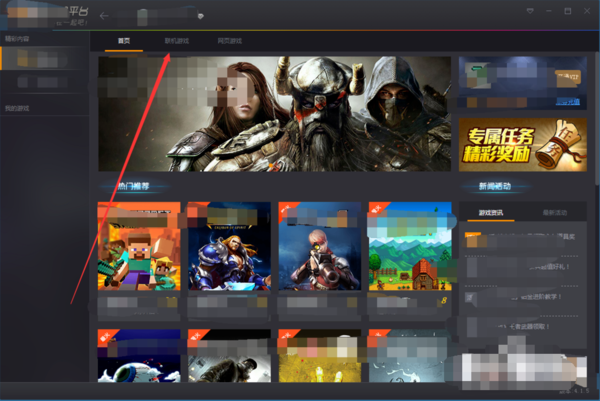
Task: Open the 联机游戏 tab
Action: tap(176, 41)
